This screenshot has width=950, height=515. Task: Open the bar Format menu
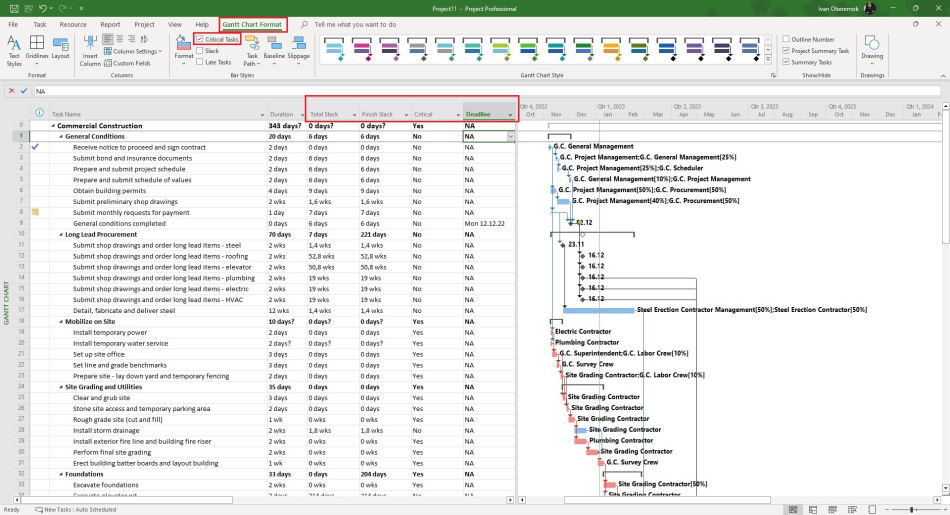[184, 51]
